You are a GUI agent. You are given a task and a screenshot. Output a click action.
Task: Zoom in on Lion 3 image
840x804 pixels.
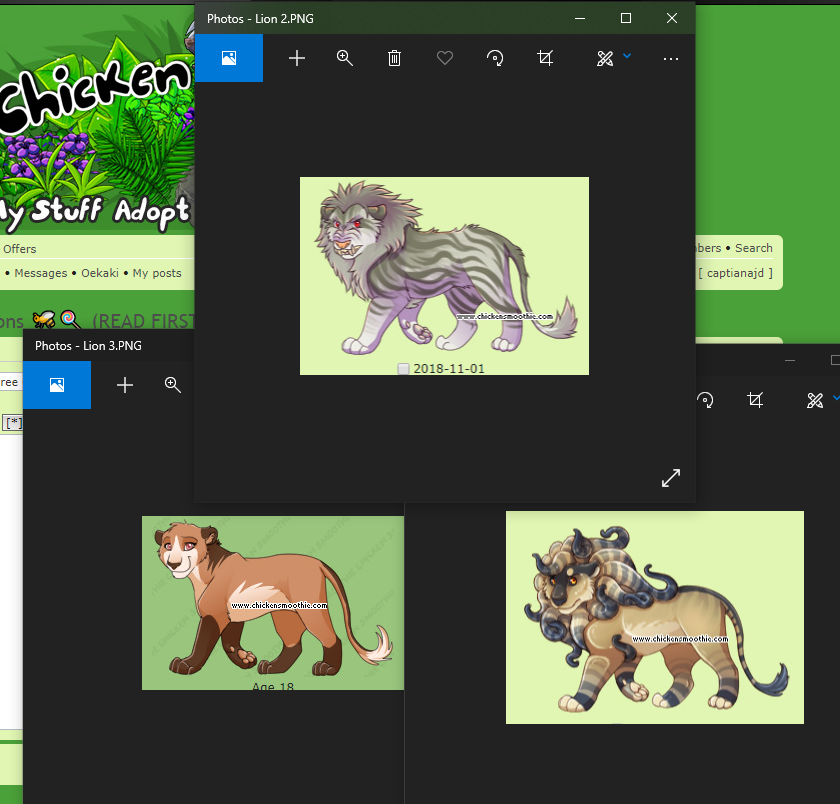pos(172,385)
